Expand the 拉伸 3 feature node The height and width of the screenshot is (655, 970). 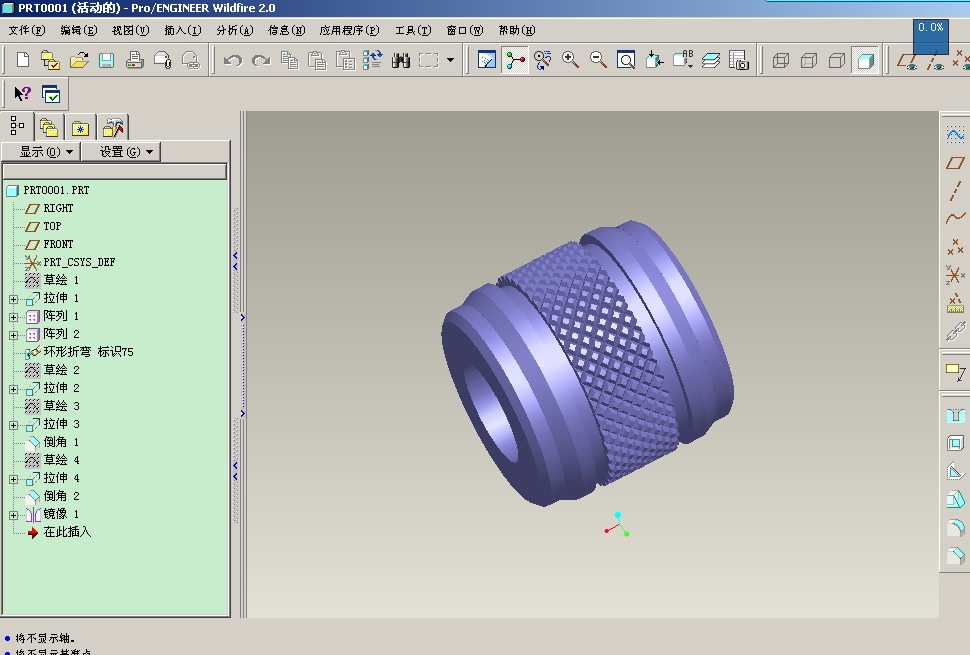coord(14,425)
